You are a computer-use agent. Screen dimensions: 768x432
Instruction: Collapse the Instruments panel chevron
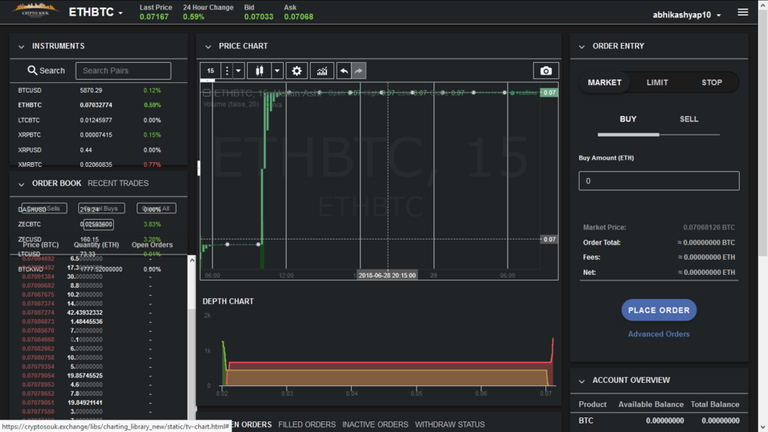click(21, 47)
